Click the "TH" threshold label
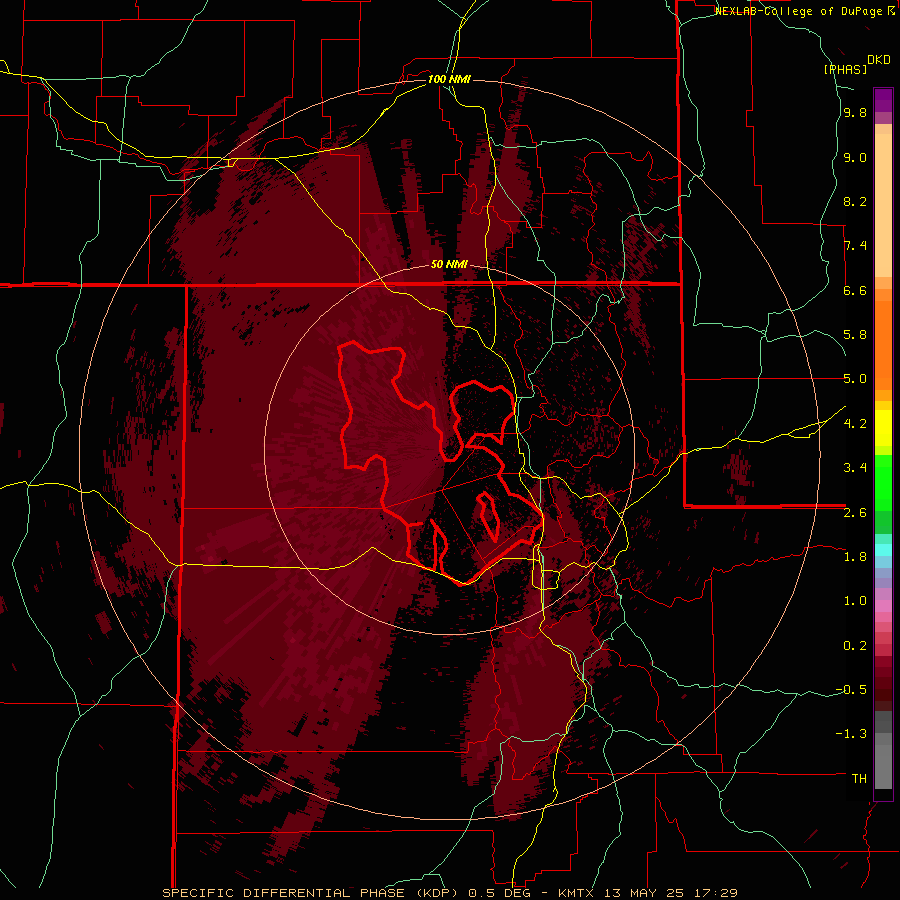The width and height of the screenshot is (900, 900). point(859,779)
